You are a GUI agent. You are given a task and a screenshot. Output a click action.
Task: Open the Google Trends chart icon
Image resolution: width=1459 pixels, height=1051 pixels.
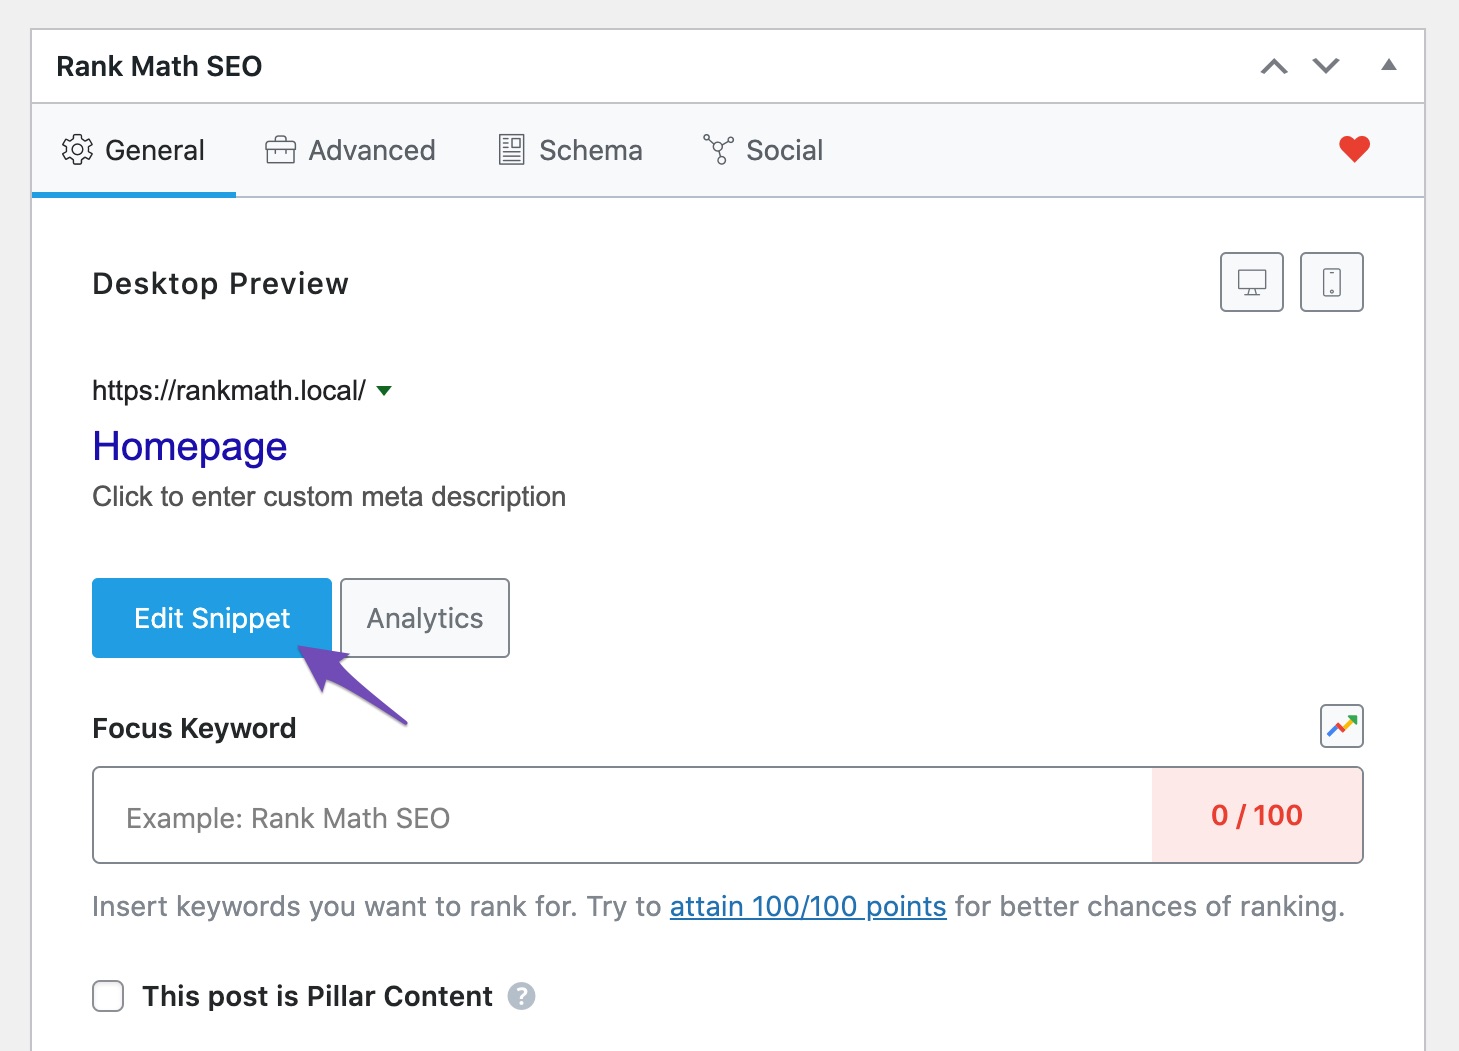coord(1341,726)
